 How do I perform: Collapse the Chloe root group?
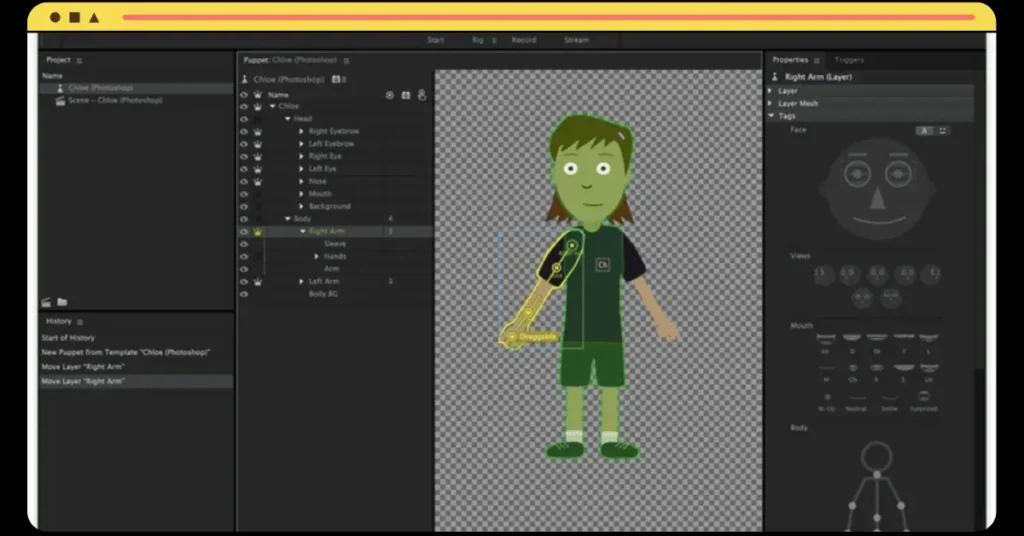pos(272,106)
